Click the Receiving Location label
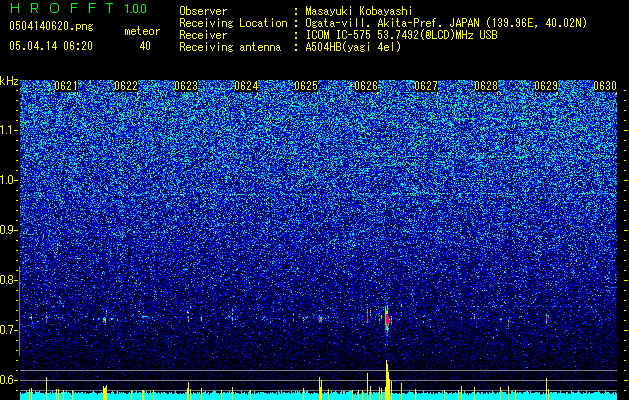 click(x=233, y=23)
